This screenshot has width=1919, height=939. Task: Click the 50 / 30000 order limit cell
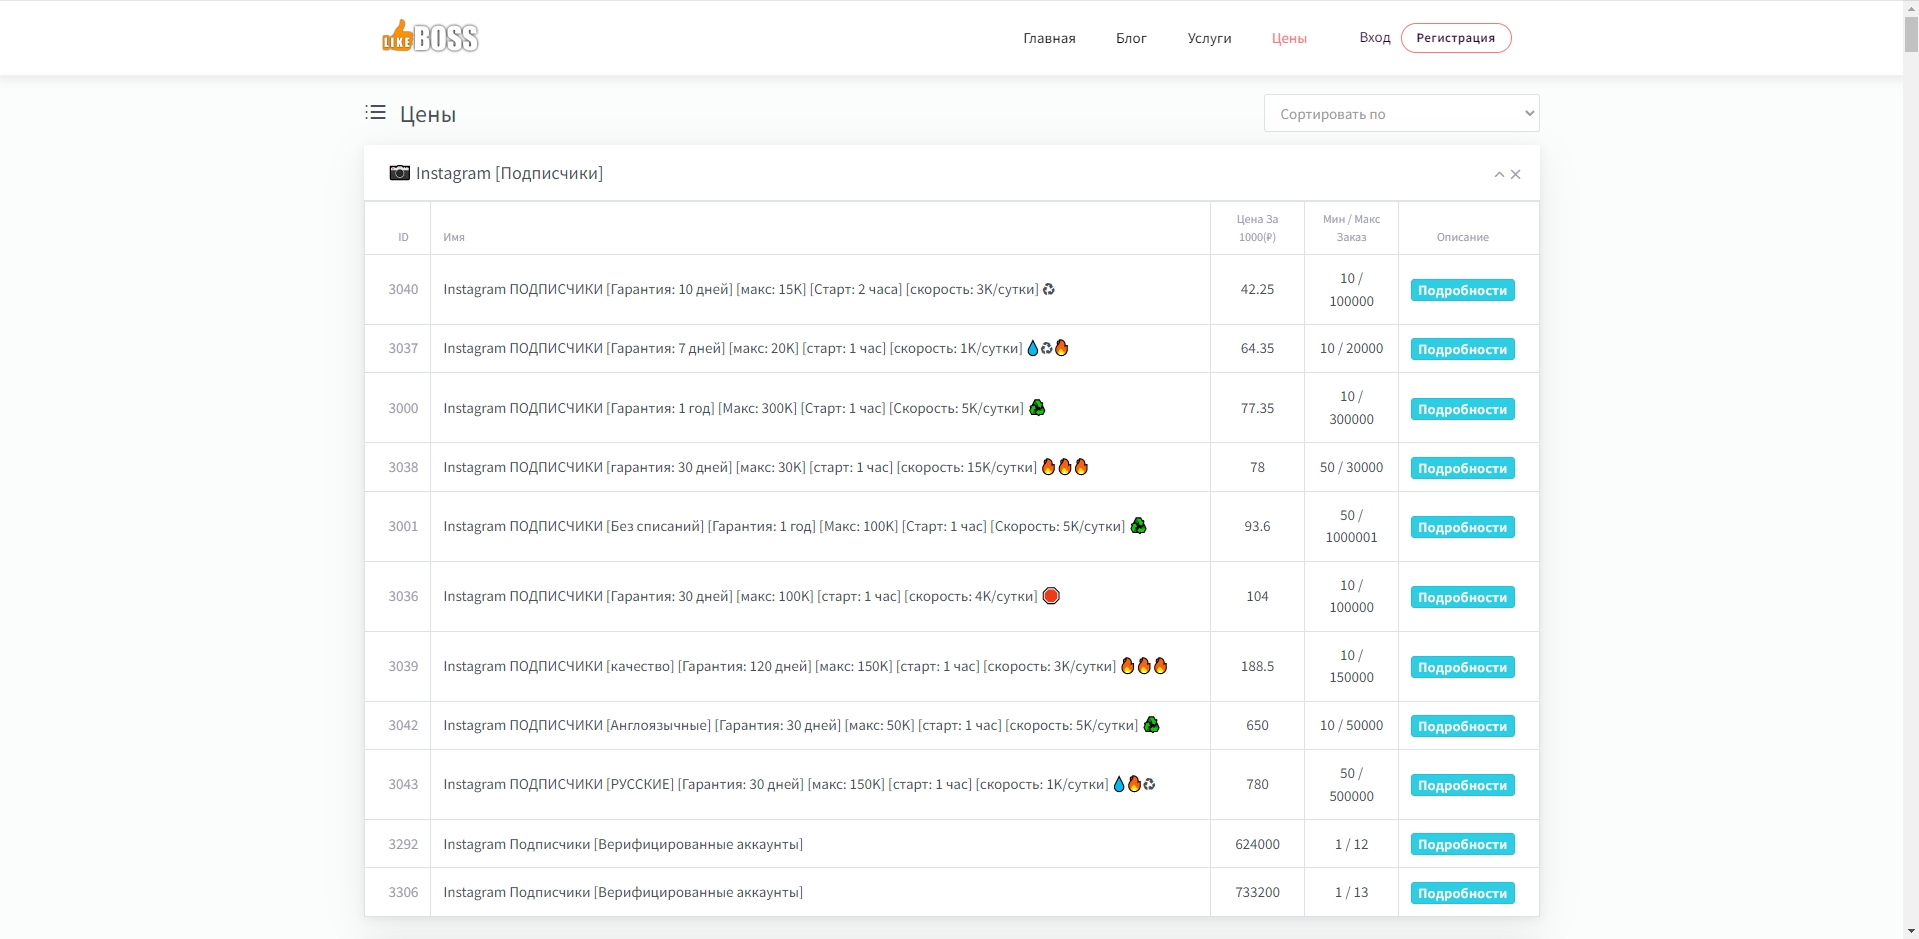(x=1351, y=467)
